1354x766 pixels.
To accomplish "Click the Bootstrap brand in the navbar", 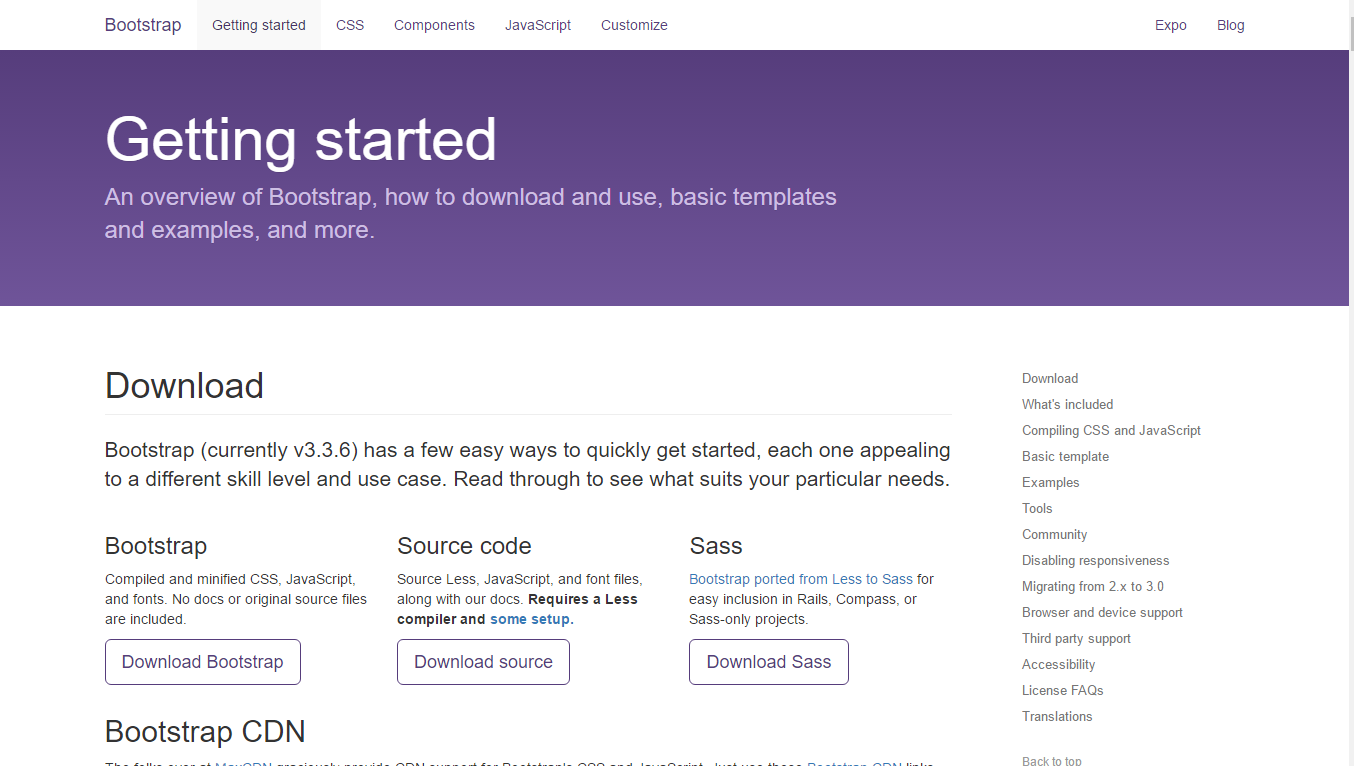I will [x=142, y=24].
